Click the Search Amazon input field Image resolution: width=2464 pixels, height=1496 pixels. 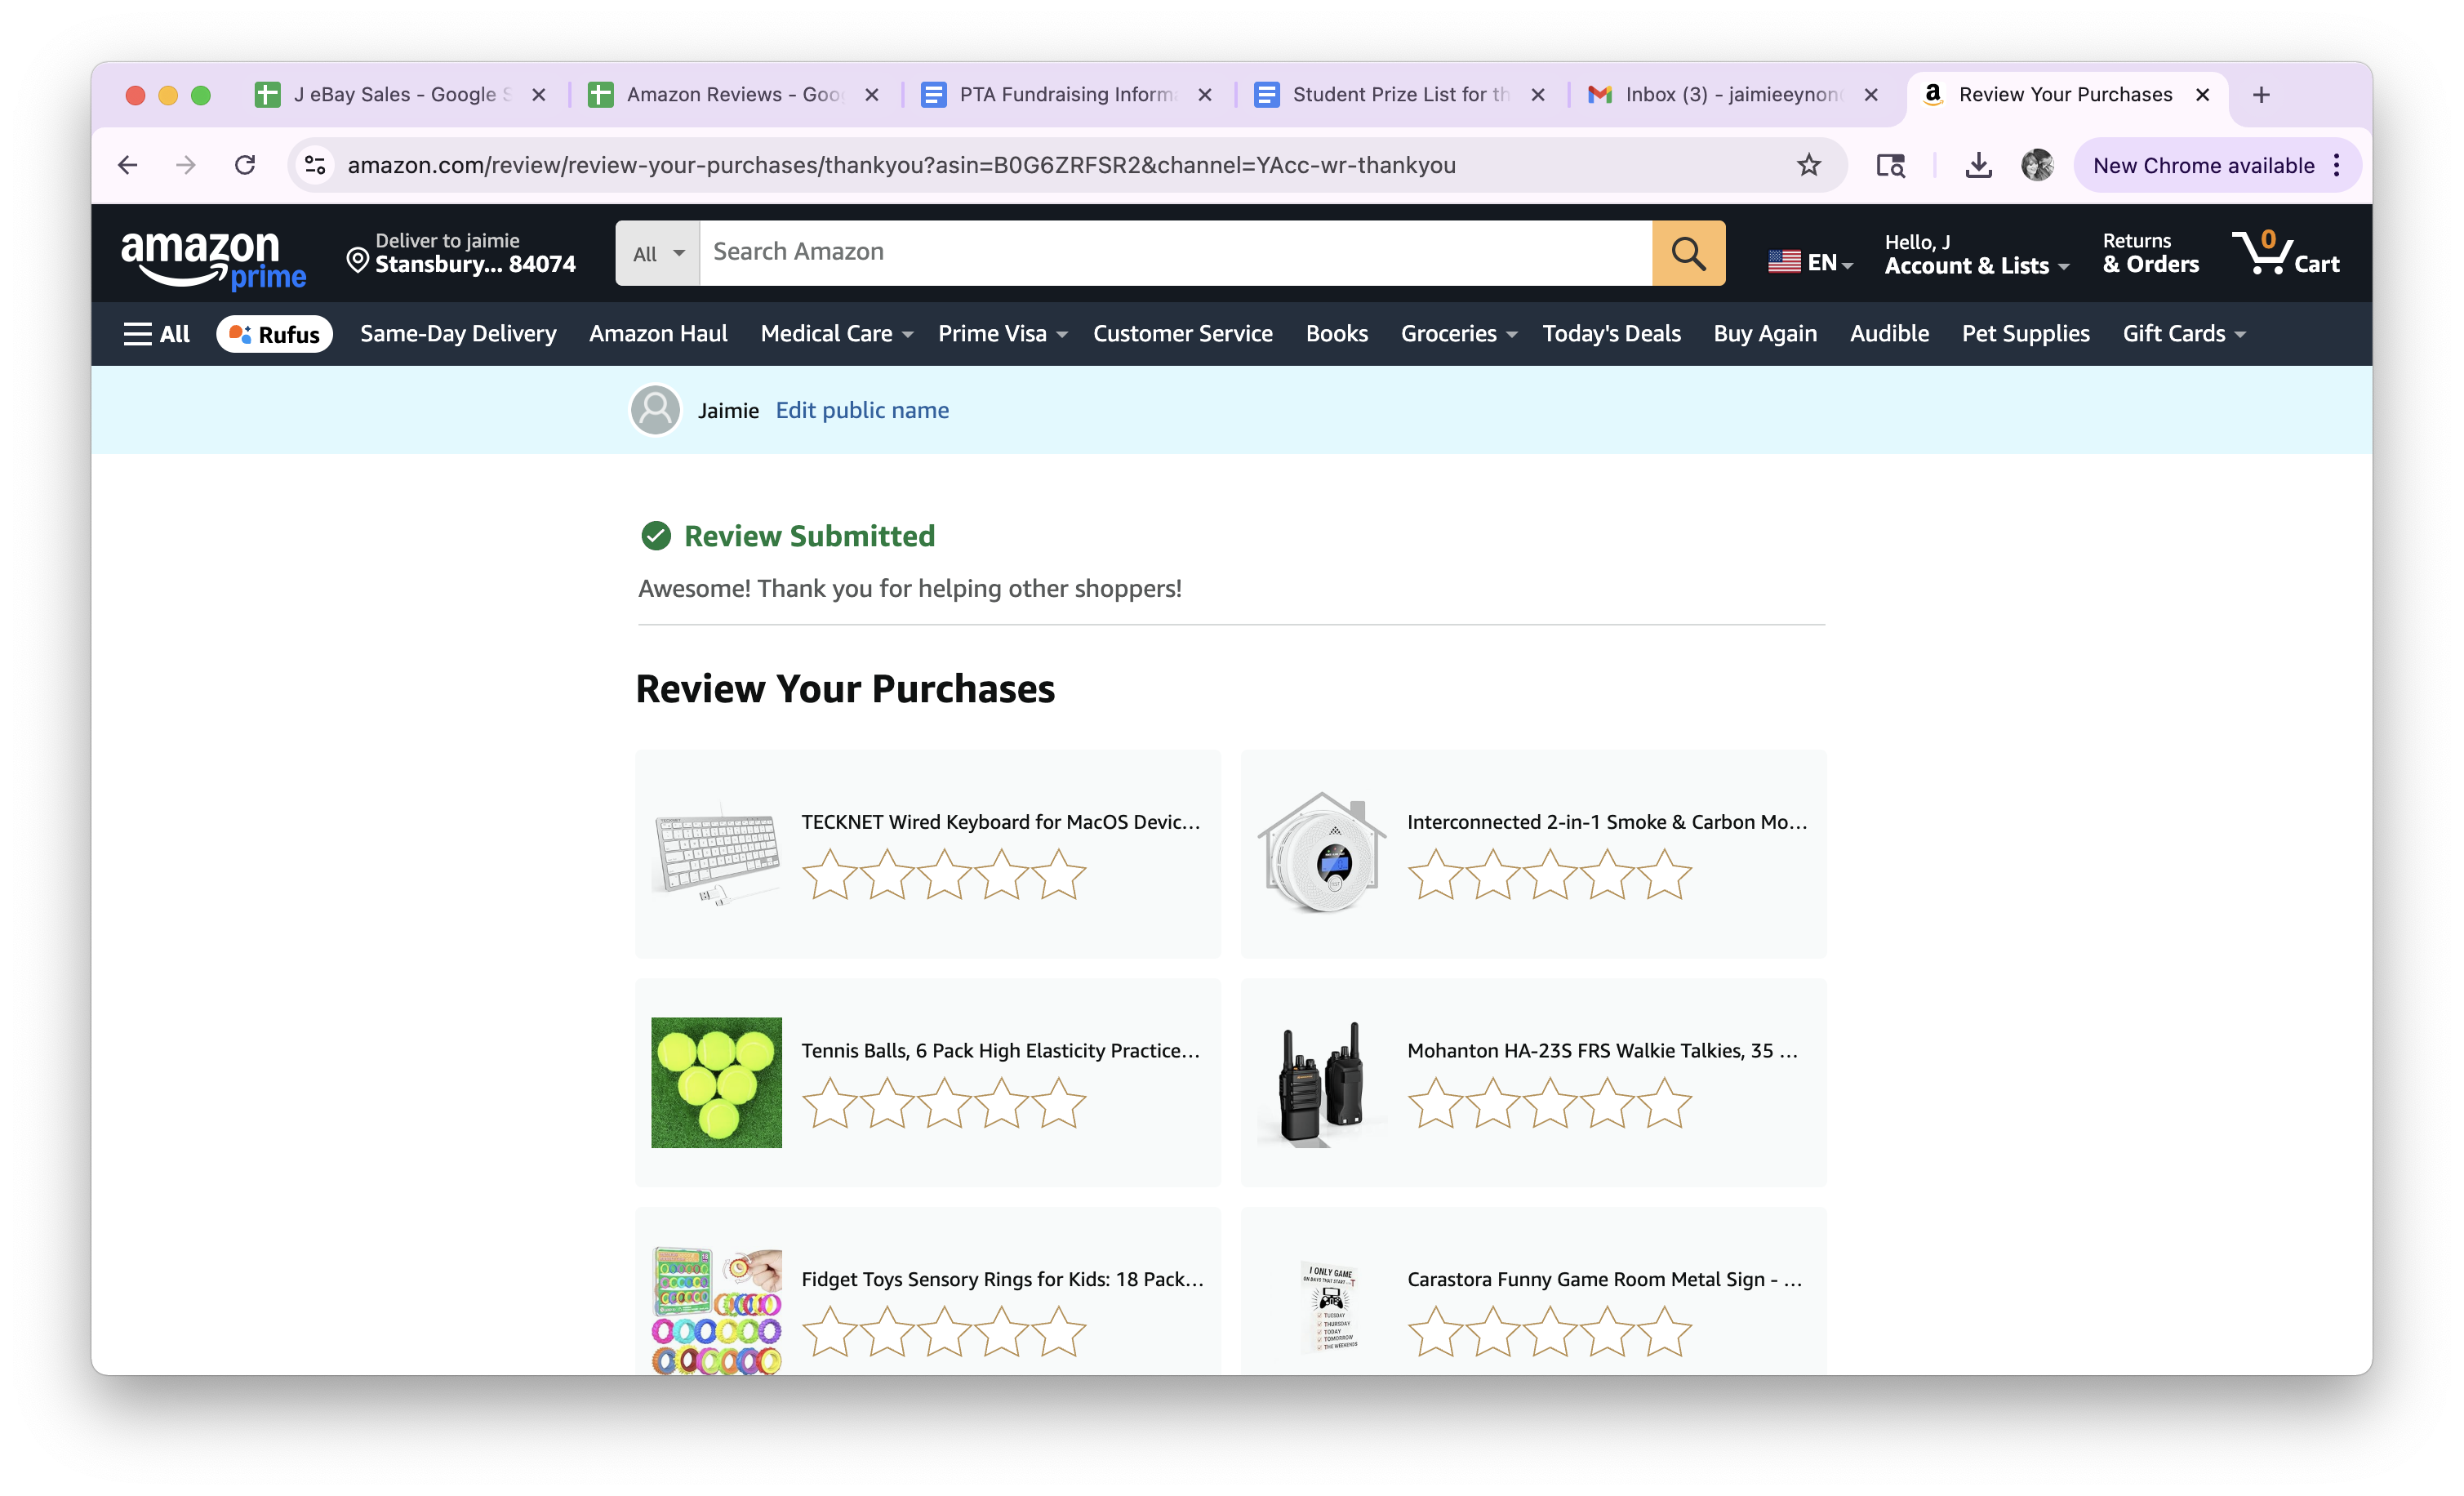[1175, 253]
